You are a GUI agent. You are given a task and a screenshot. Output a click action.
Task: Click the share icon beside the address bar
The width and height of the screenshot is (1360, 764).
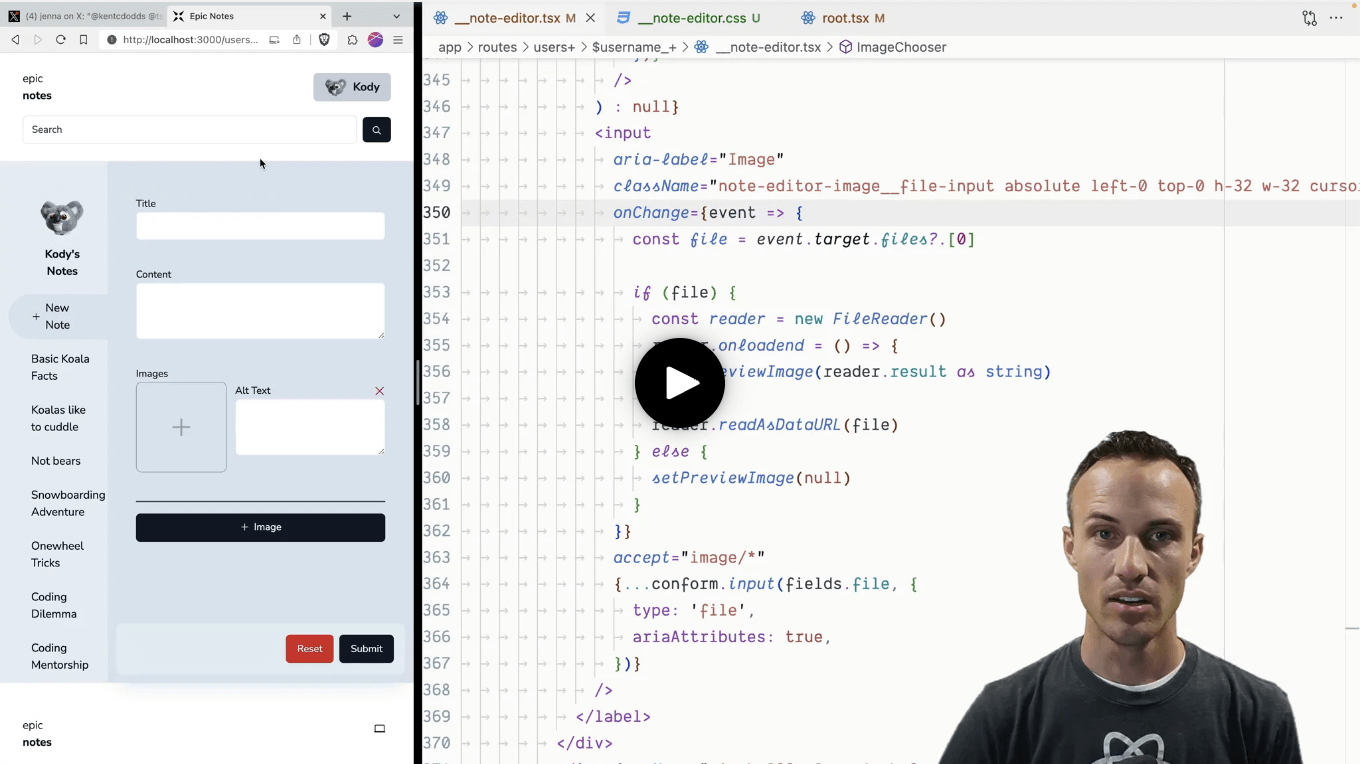pyautogui.click(x=297, y=40)
